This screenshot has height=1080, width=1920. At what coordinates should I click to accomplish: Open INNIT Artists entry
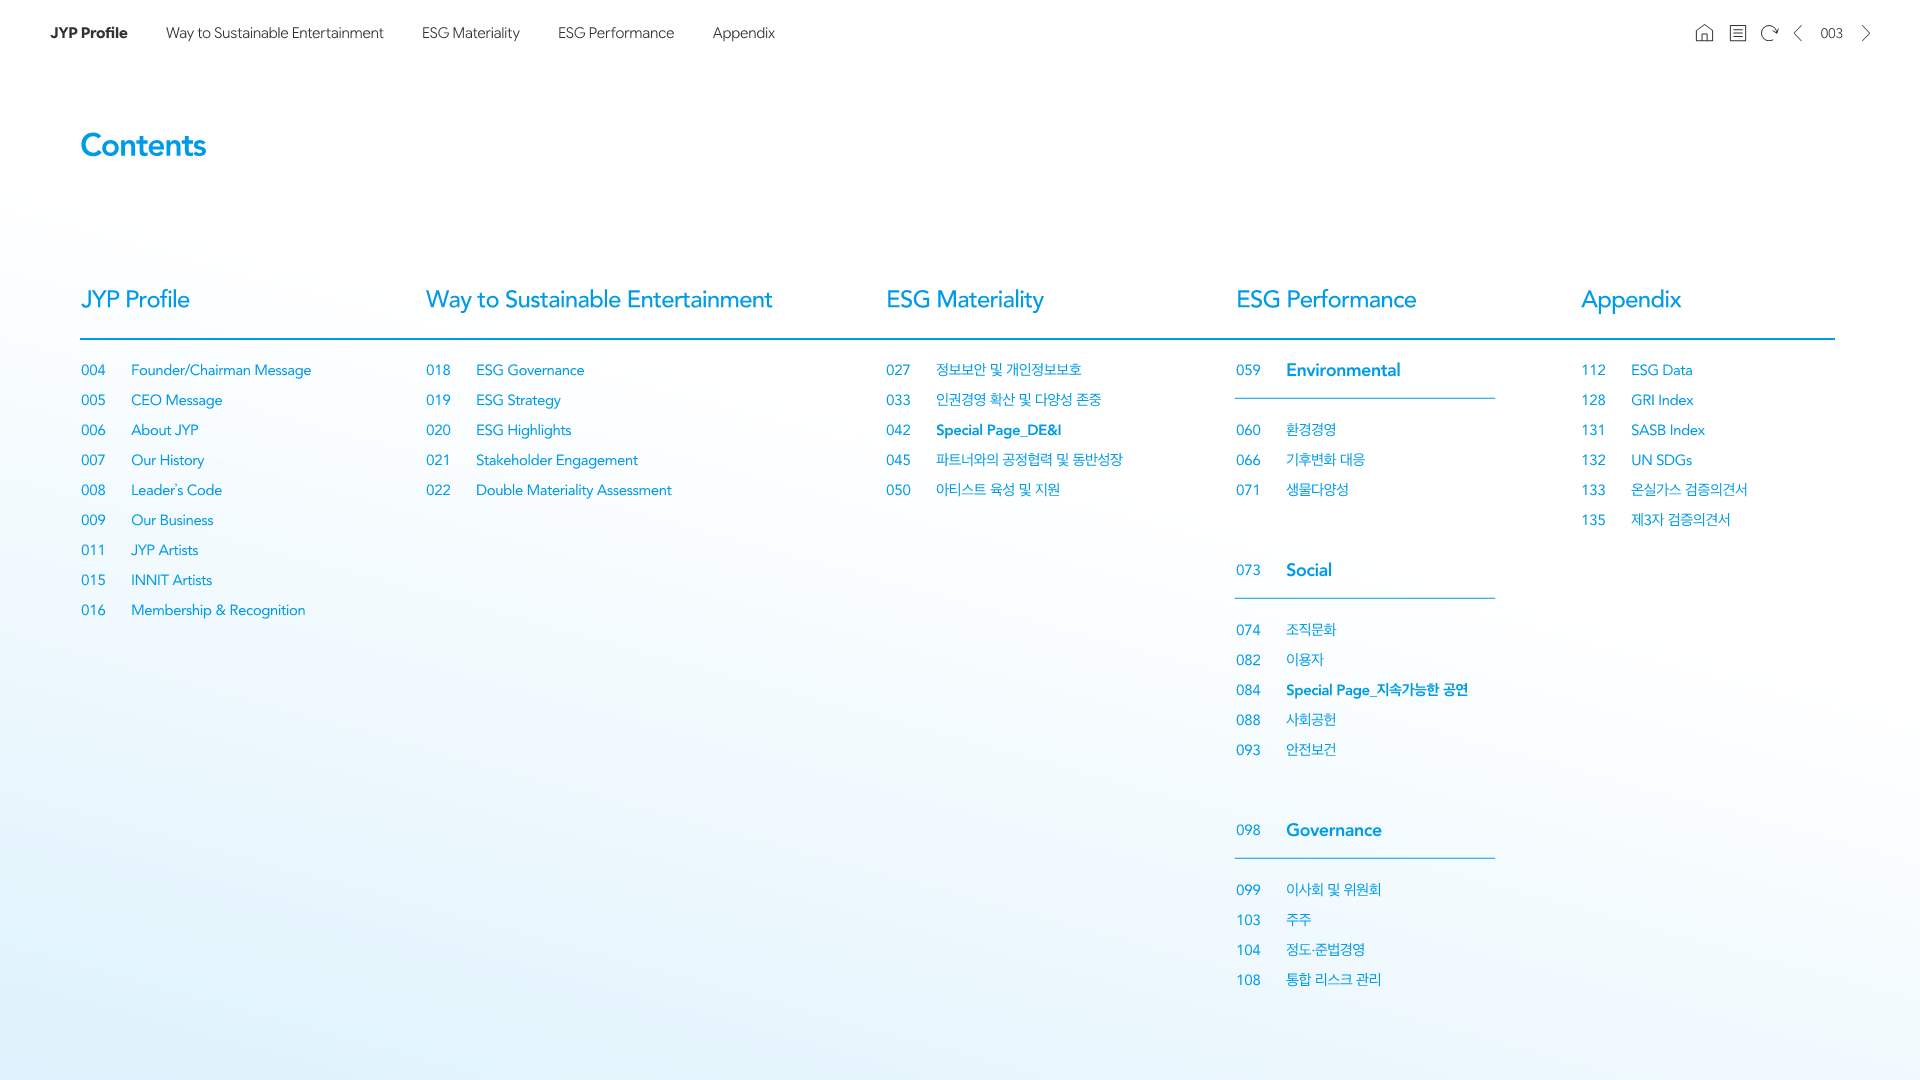(x=172, y=580)
